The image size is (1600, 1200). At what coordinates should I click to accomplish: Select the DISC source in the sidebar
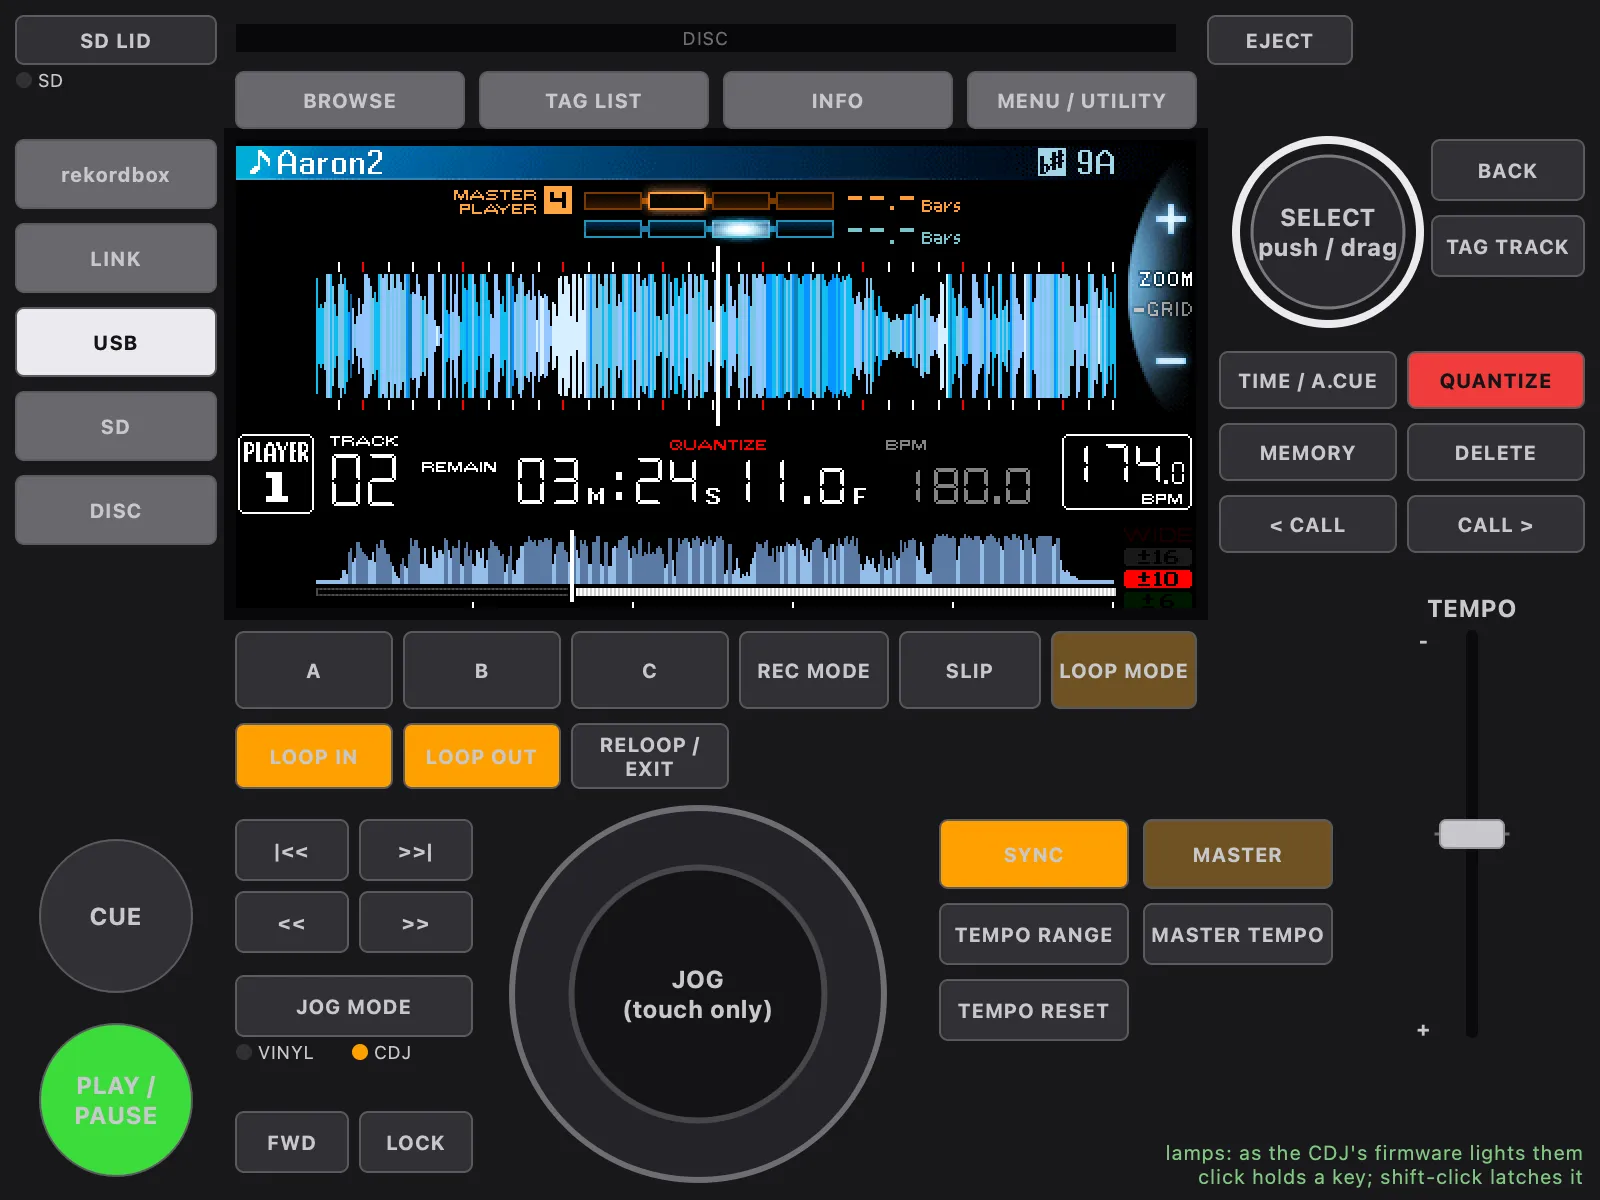click(116, 510)
